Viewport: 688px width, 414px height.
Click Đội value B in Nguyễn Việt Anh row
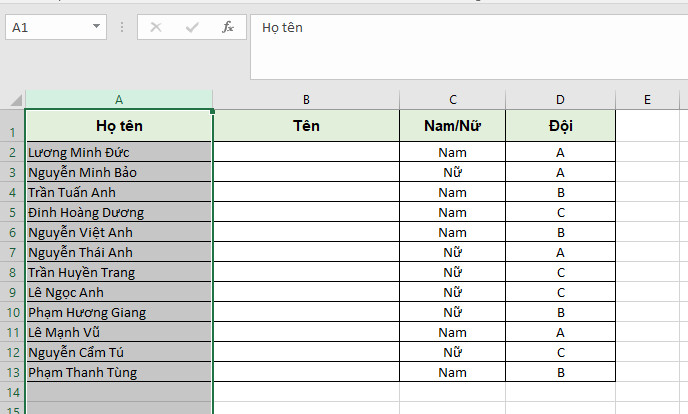pyautogui.click(x=561, y=232)
